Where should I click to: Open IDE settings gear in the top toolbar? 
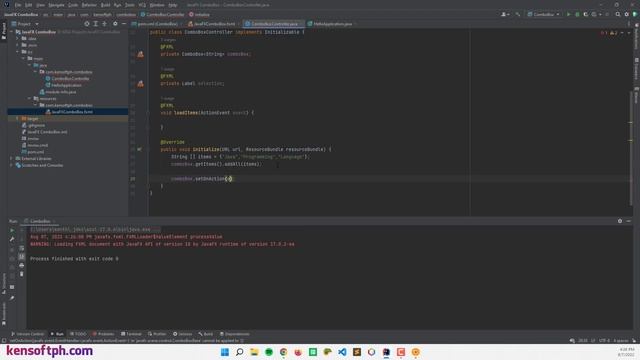[627, 14]
